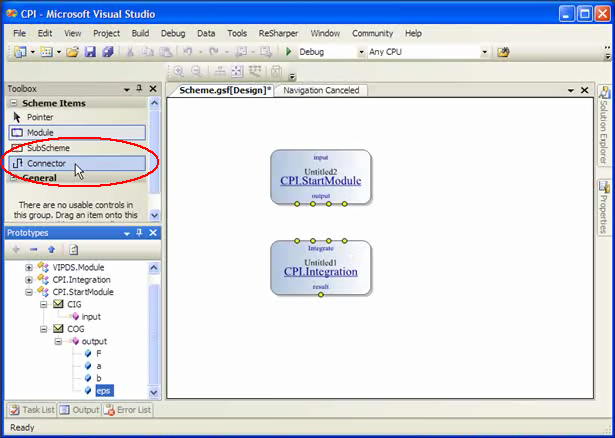Open the Community menu
The image size is (615, 438).
pyautogui.click(x=373, y=33)
